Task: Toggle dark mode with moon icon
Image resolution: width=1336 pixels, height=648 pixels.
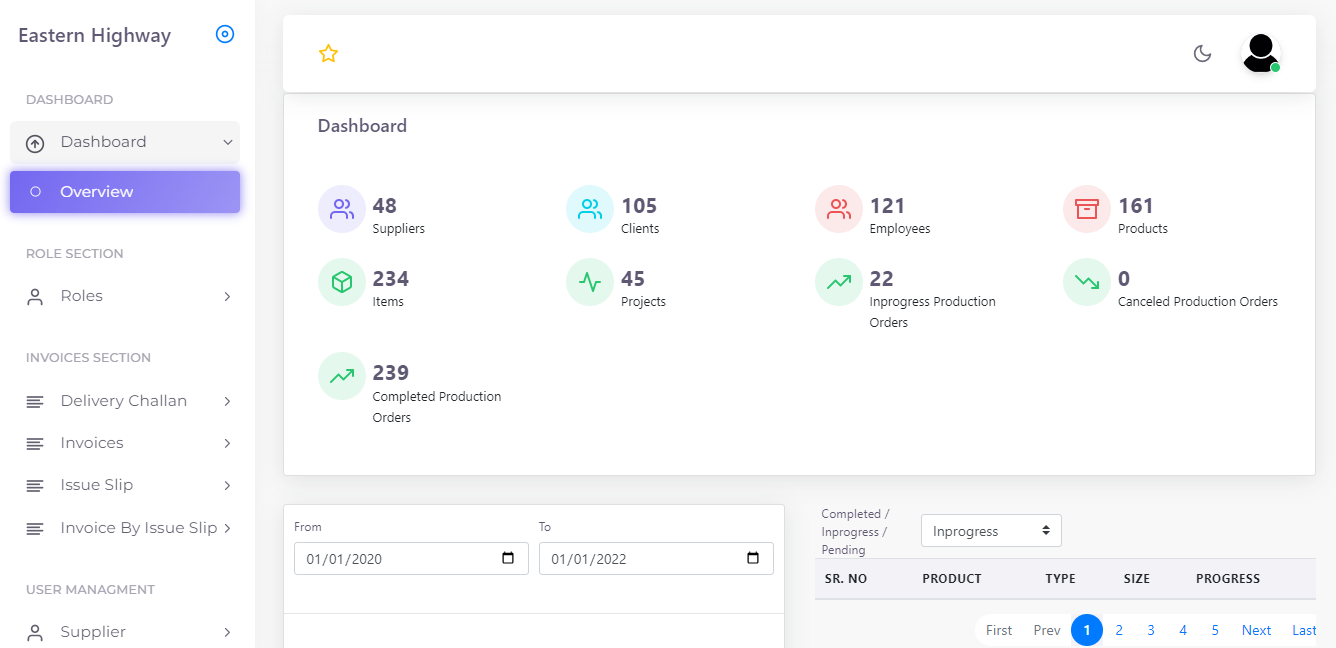Action: tap(1203, 54)
